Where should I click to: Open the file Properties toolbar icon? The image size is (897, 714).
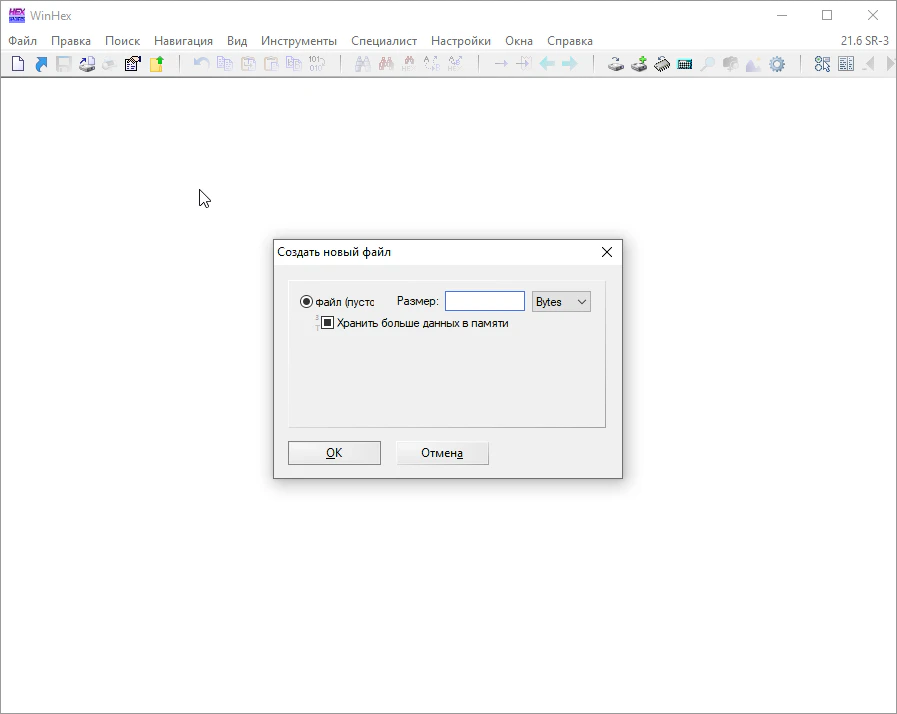tap(132, 64)
